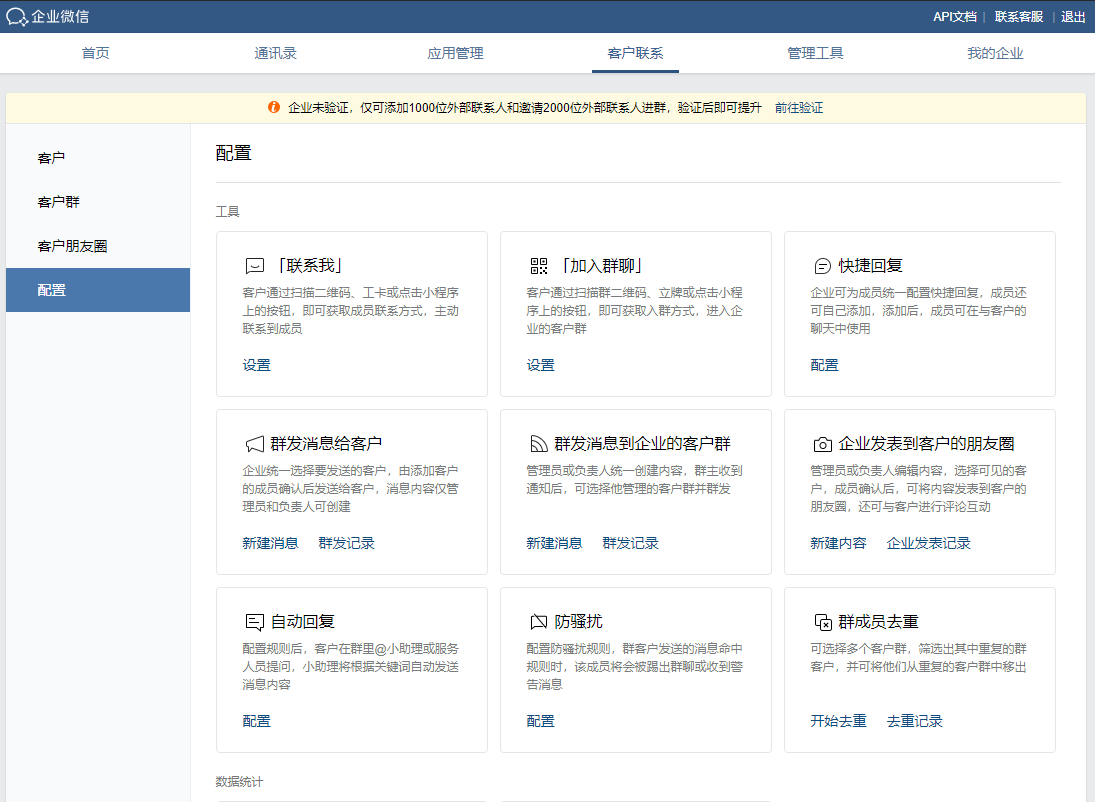Click the 快捷回复 speech bubble icon

coord(822,266)
